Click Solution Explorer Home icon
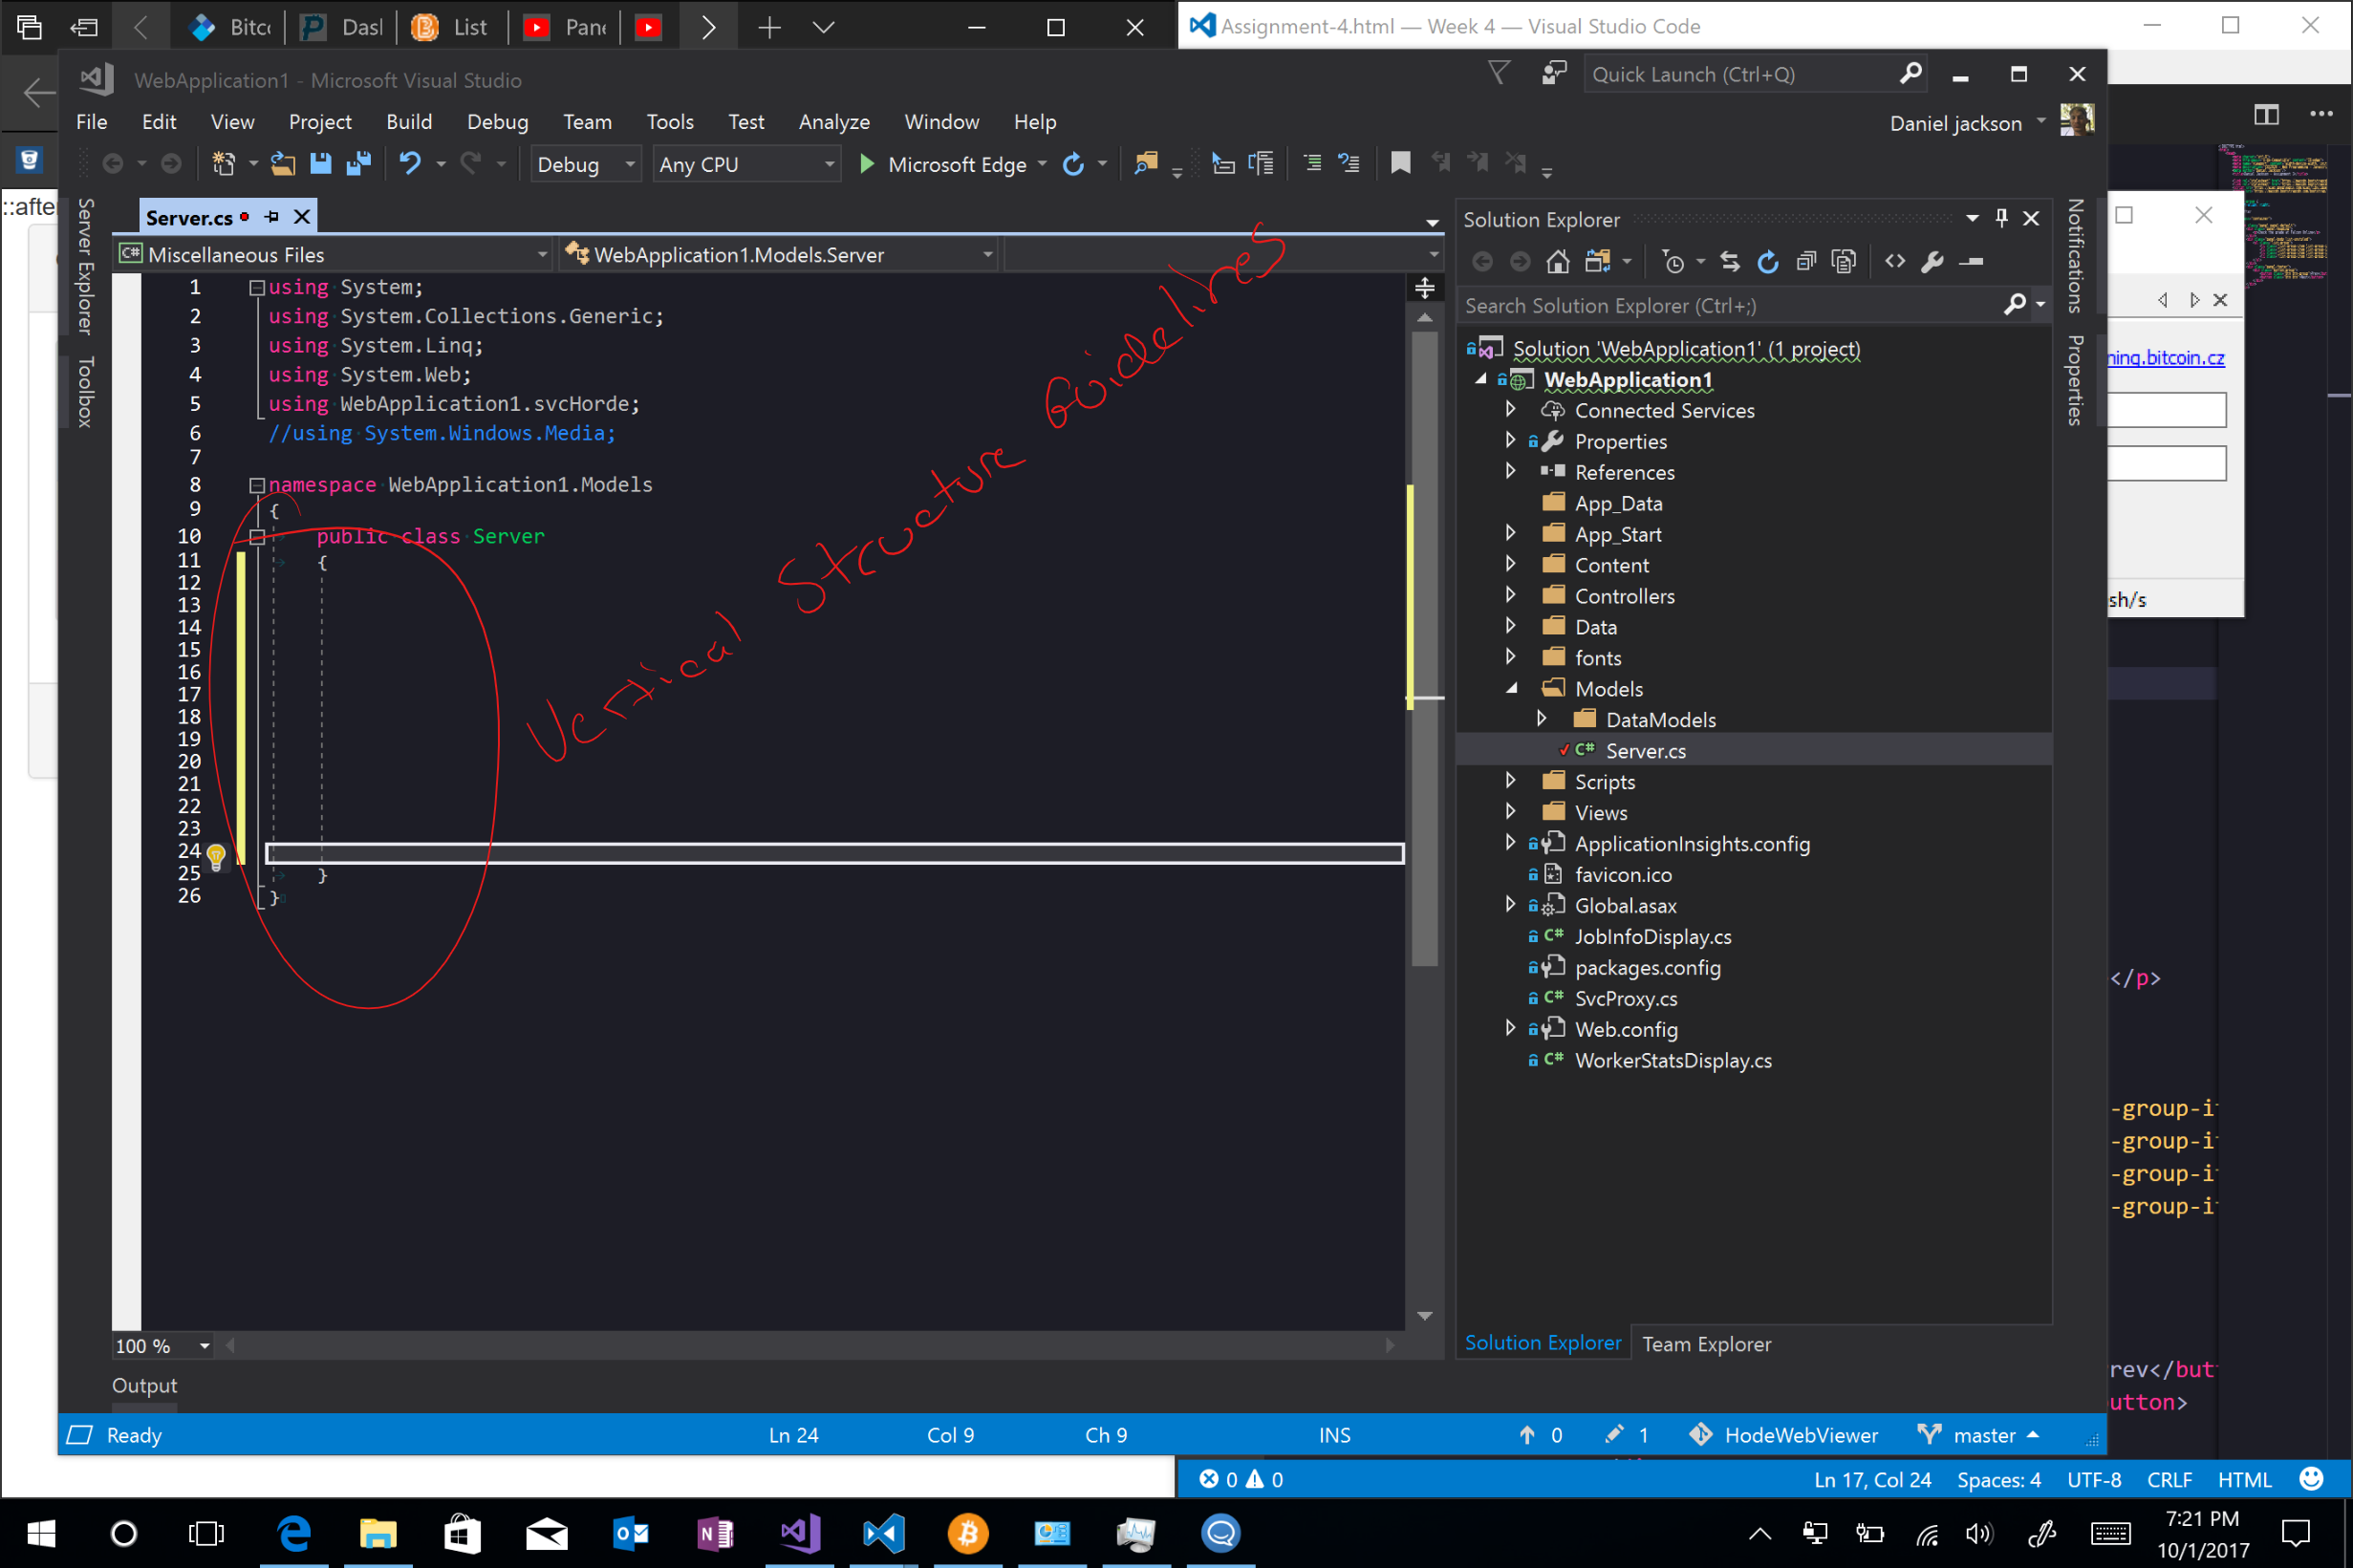The width and height of the screenshot is (2353, 1568). [x=1557, y=262]
